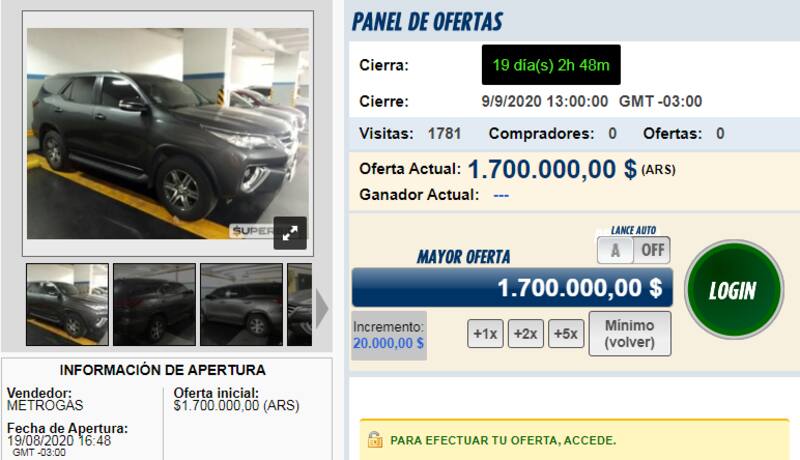Screen dimensions: 800x460
Task: Raise bid by +5x increment
Action: point(566,334)
